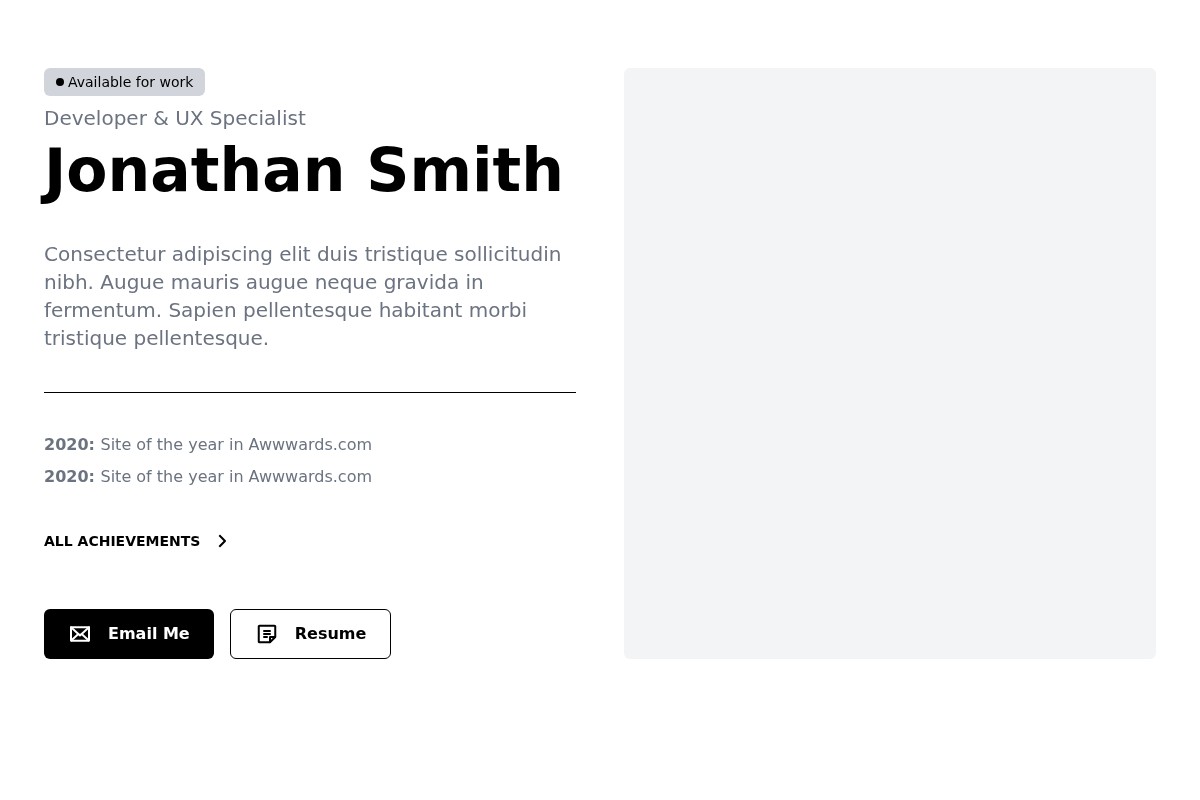Open the ALL ACHIEVEMENTS link

(122, 541)
